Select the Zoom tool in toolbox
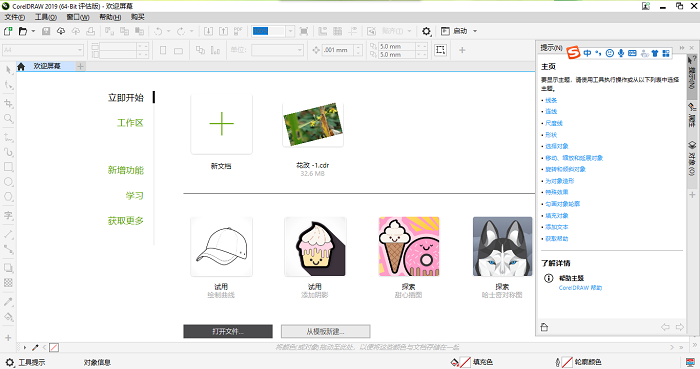The width and height of the screenshot is (700, 369). click(x=8, y=119)
